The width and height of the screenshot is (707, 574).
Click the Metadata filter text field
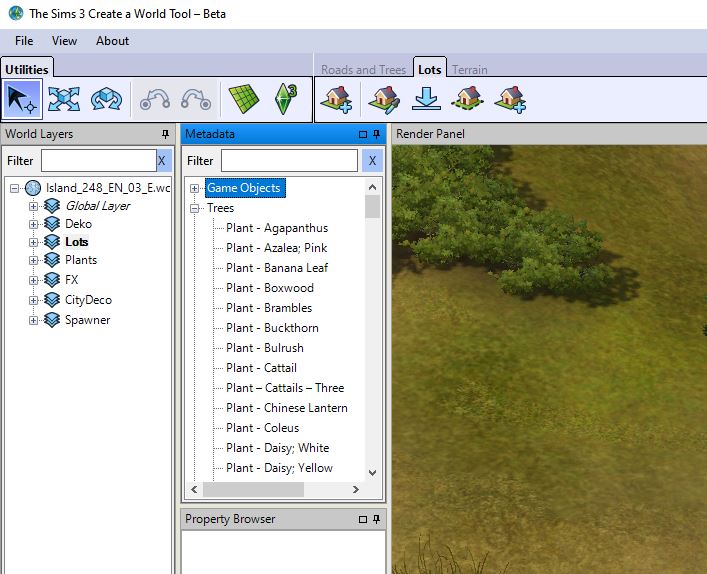click(x=288, y=160)
